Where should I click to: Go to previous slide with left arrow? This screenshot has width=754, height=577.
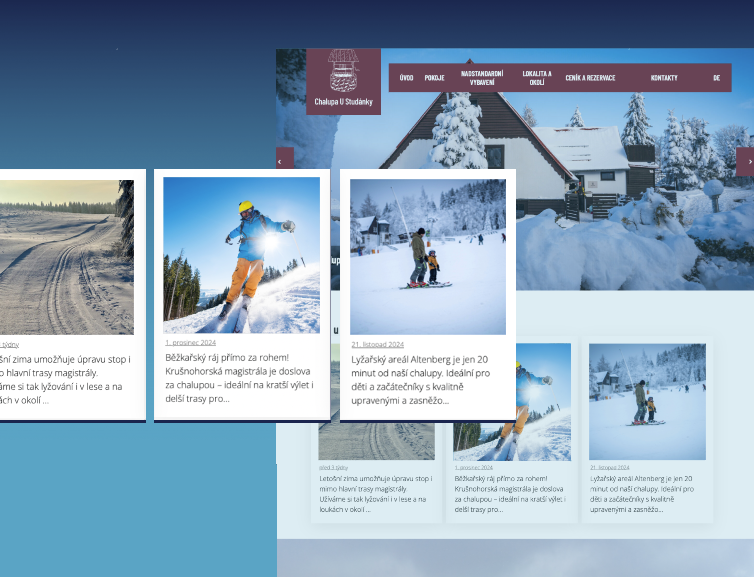click(284, 160)
